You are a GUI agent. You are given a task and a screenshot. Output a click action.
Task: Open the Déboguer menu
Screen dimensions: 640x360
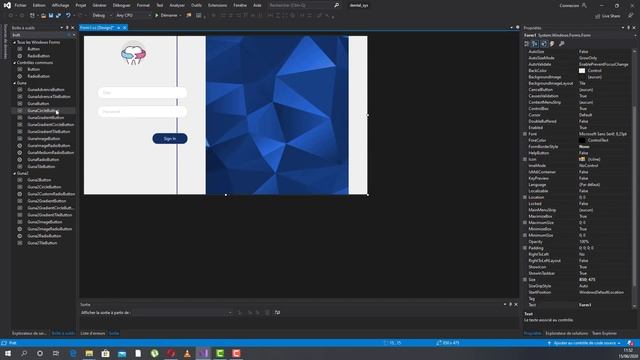point(121,5)
